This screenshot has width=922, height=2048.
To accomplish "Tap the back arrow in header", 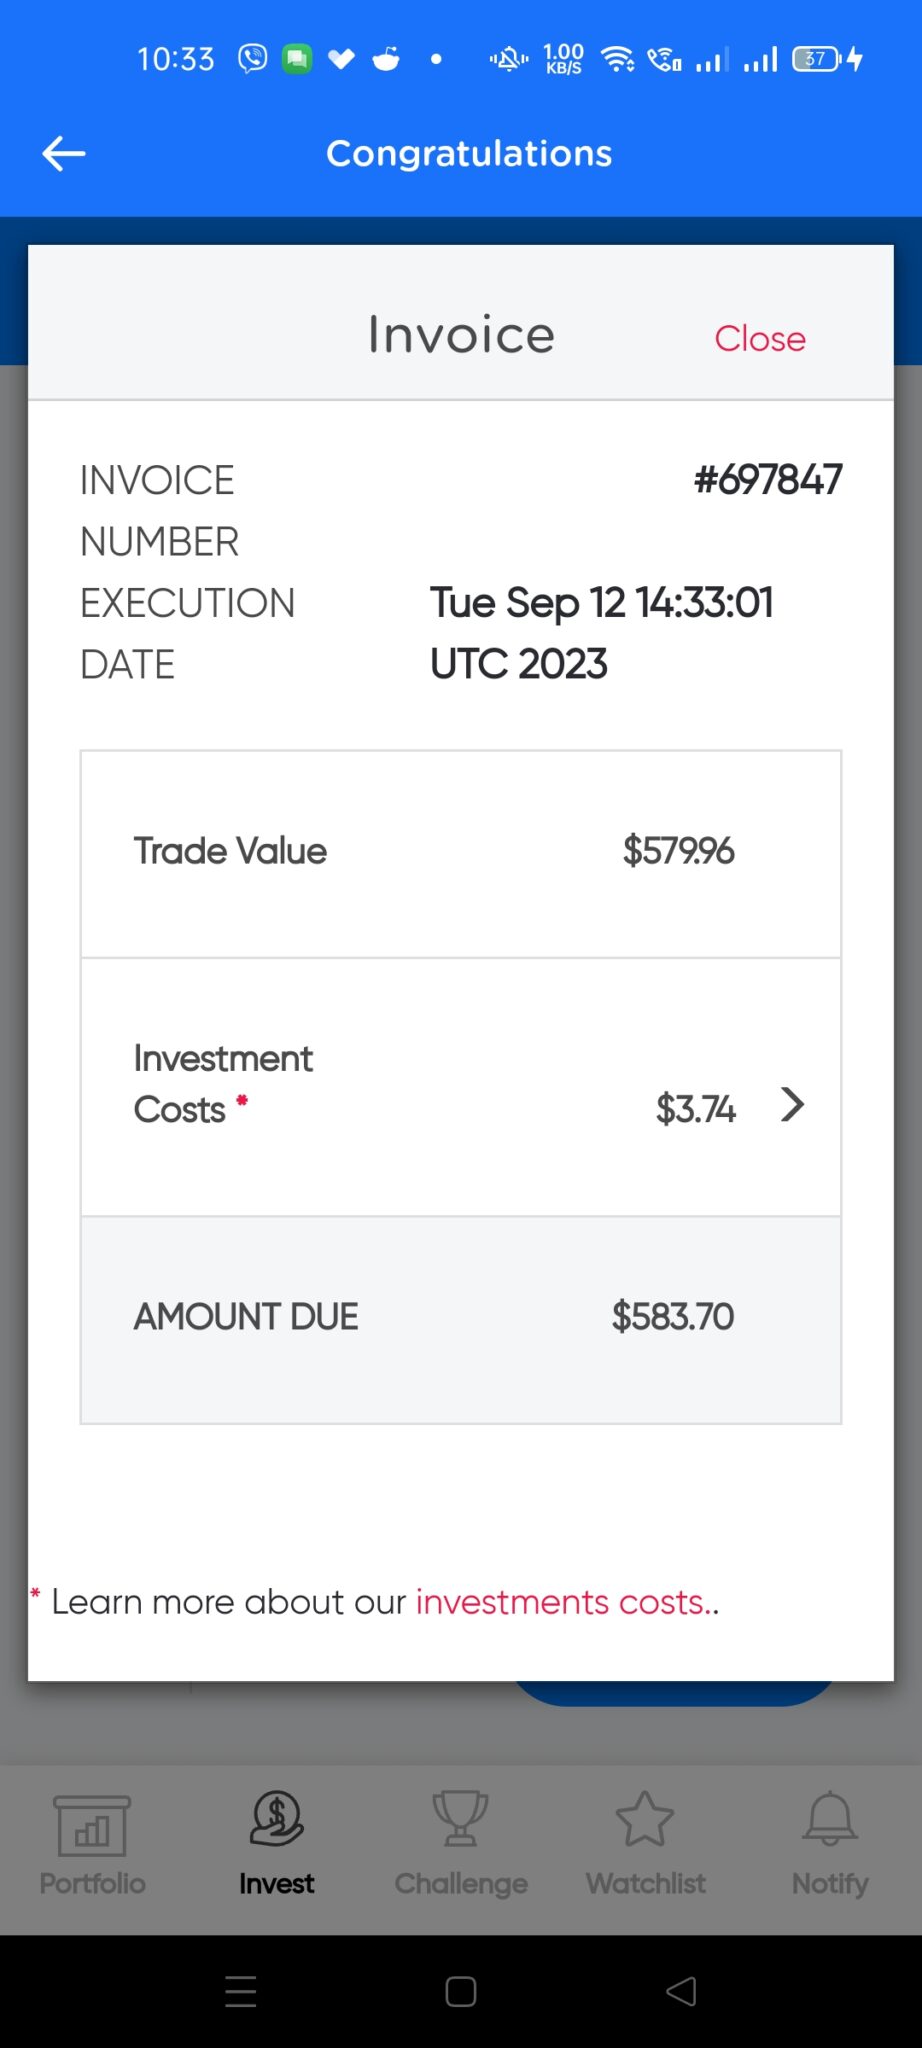I will (64, 154).
